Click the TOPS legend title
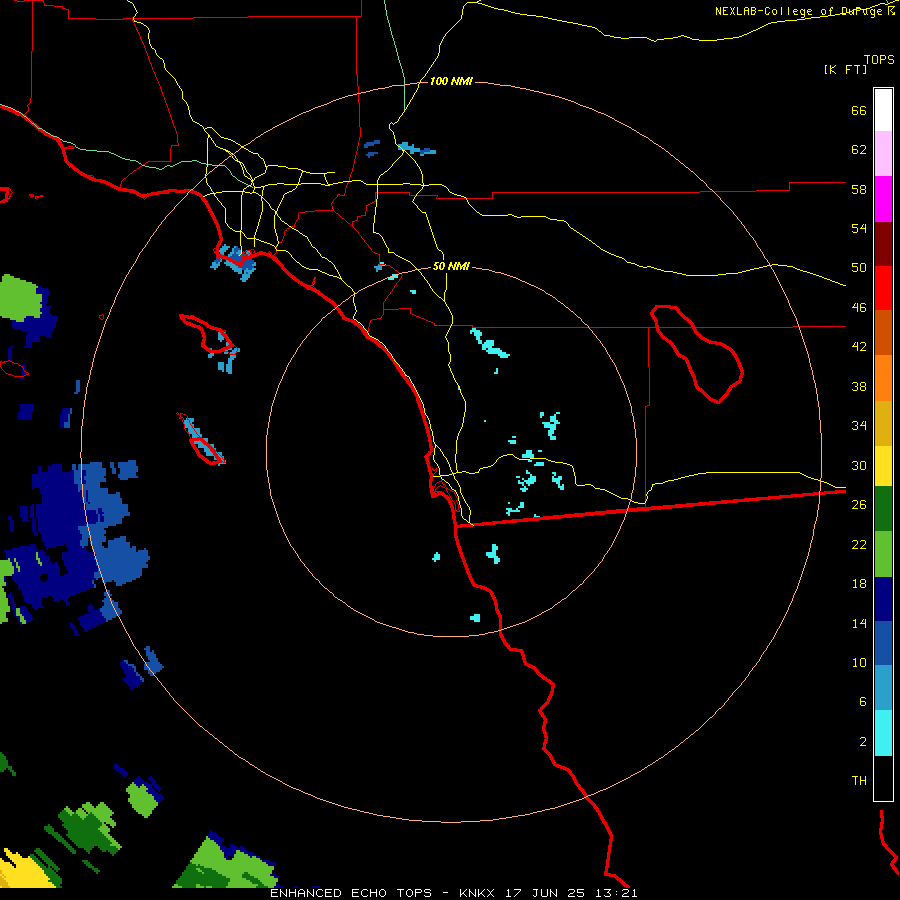Viewport: 900px width, 900px height. click(879, 59)
